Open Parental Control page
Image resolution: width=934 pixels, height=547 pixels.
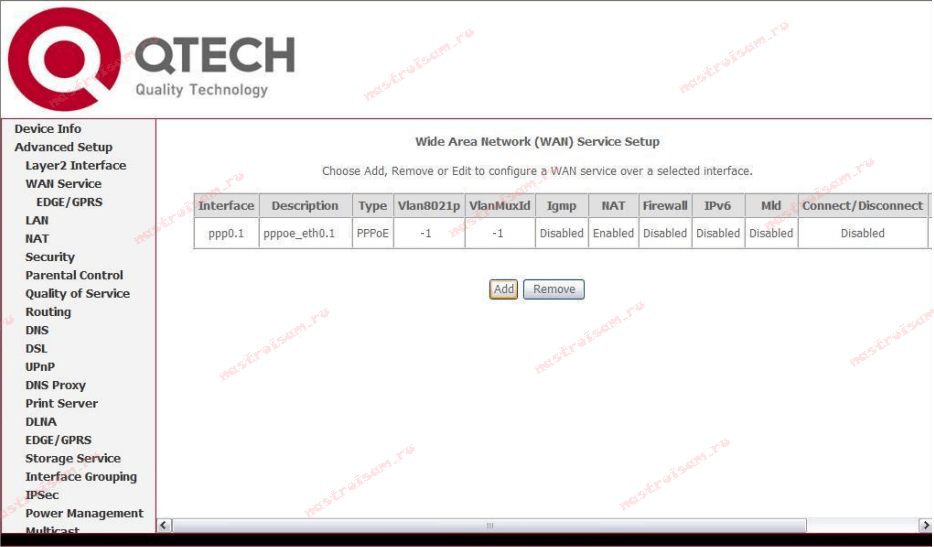pyautogui.click(x=74, y=275)
